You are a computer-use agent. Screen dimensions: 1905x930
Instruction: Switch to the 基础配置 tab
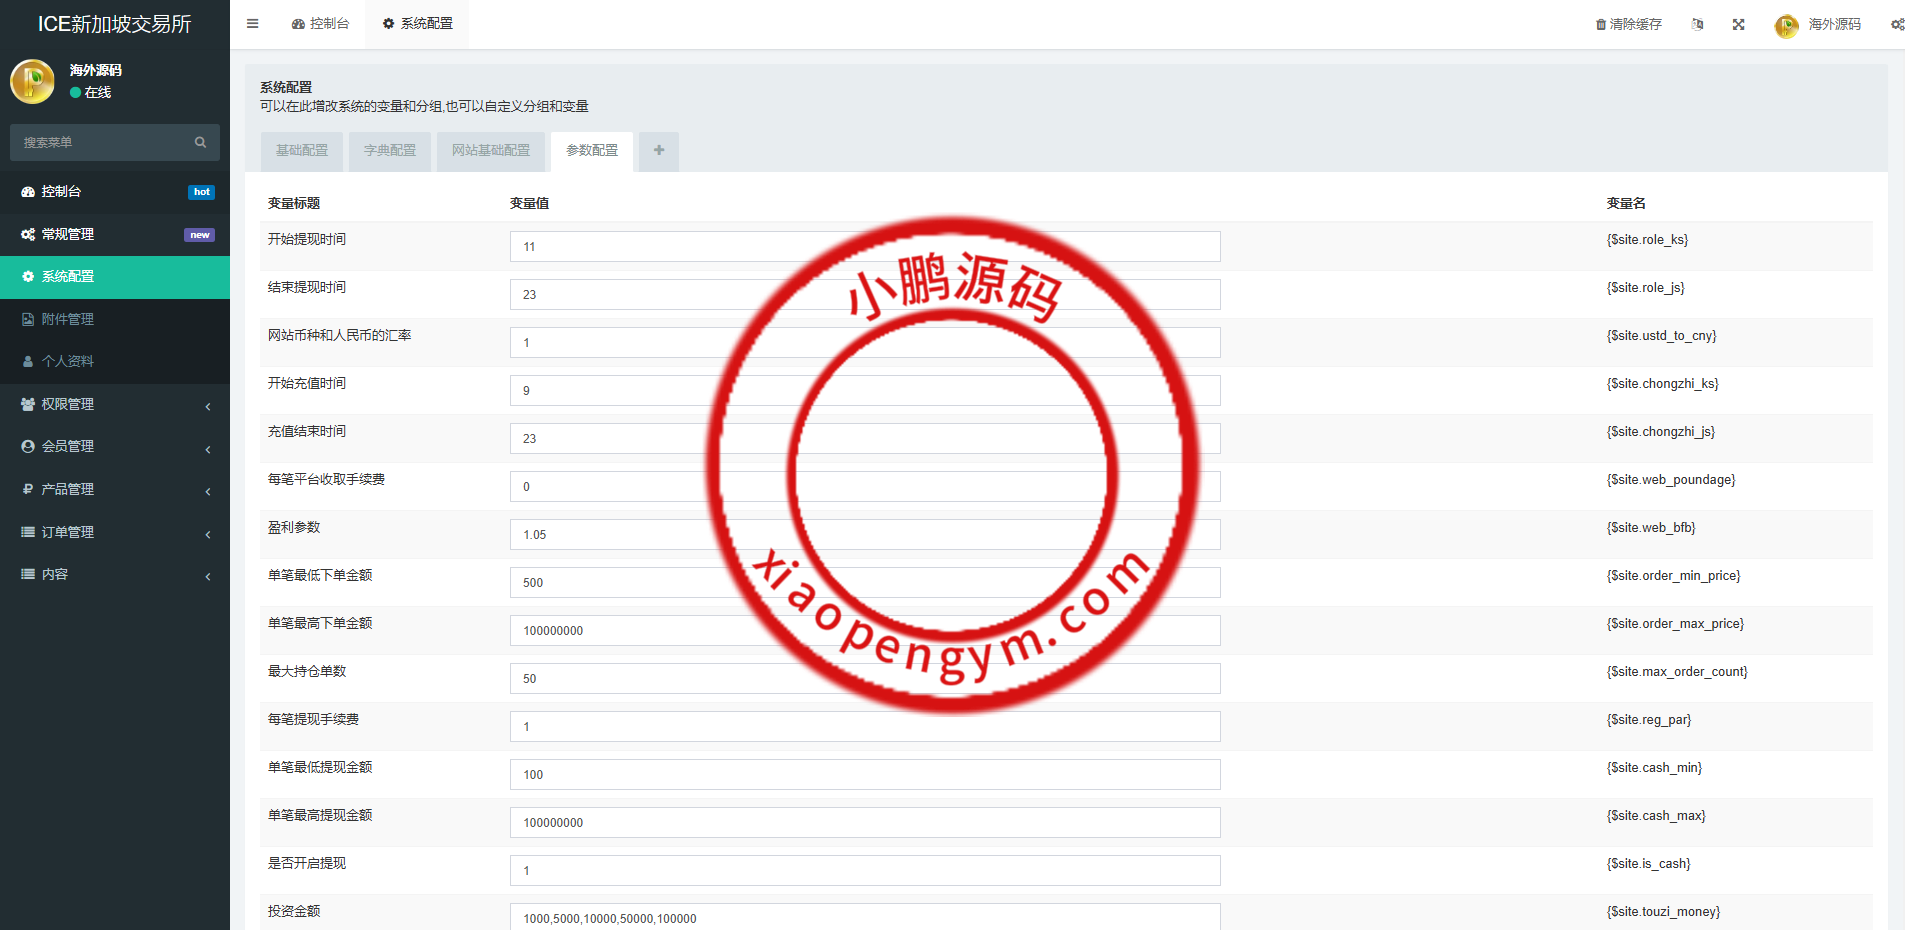[x=302, y=151]
